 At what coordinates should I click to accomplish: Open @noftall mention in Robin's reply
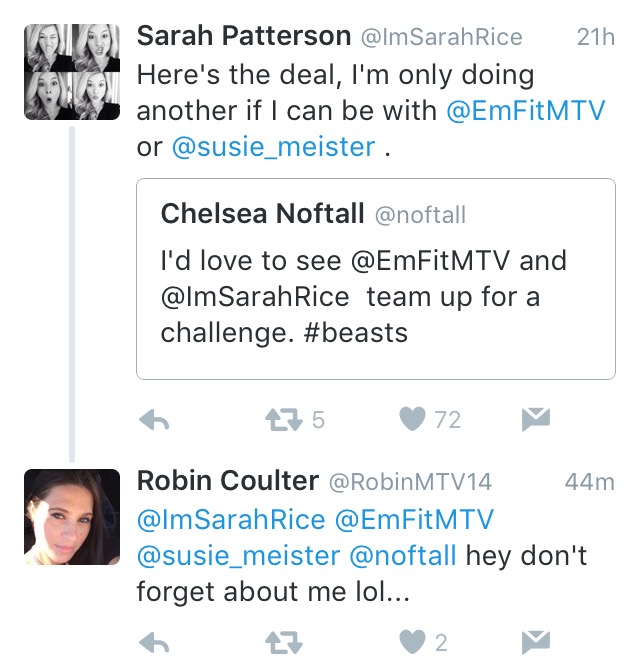point(403,556)
